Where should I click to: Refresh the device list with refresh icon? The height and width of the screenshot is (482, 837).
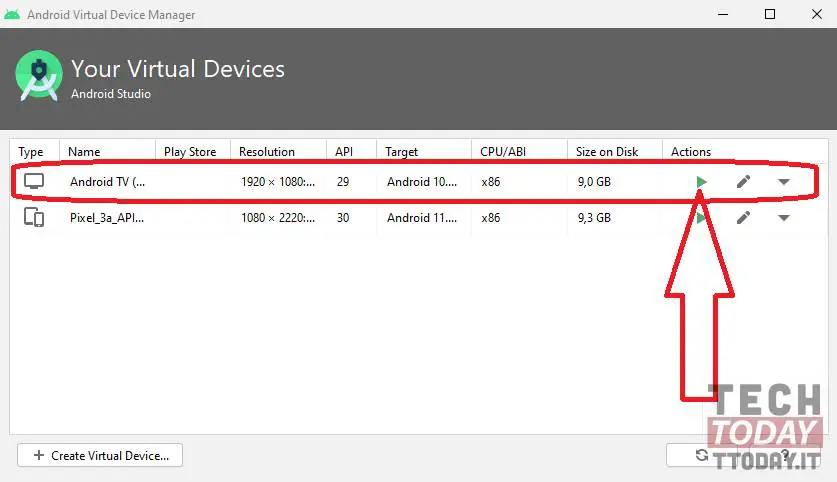(702, 455)
